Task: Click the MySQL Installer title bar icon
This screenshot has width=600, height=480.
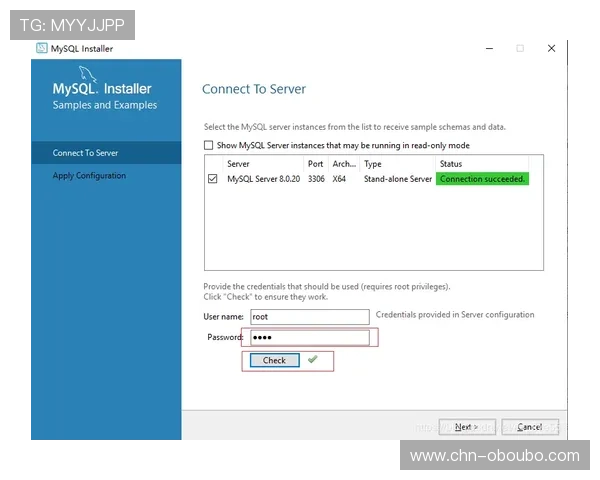Action: (x=41, y=48)
